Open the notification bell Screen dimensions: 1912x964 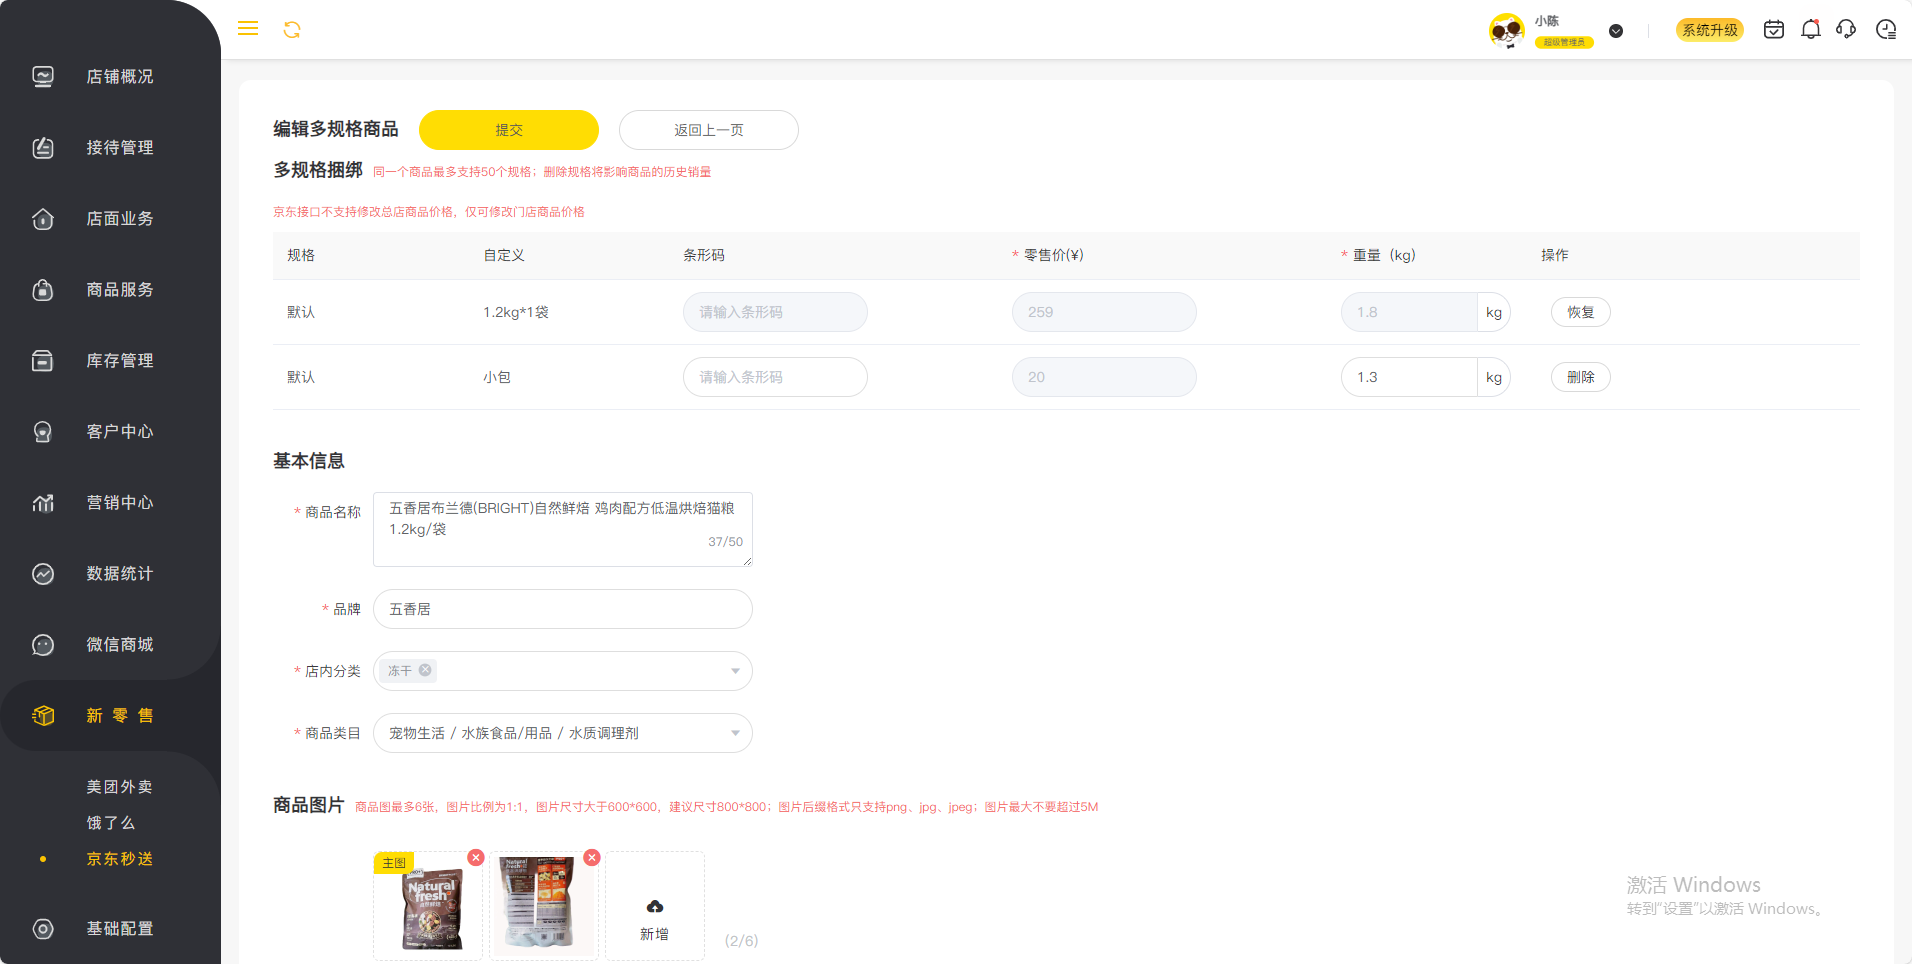point(1810,30)
